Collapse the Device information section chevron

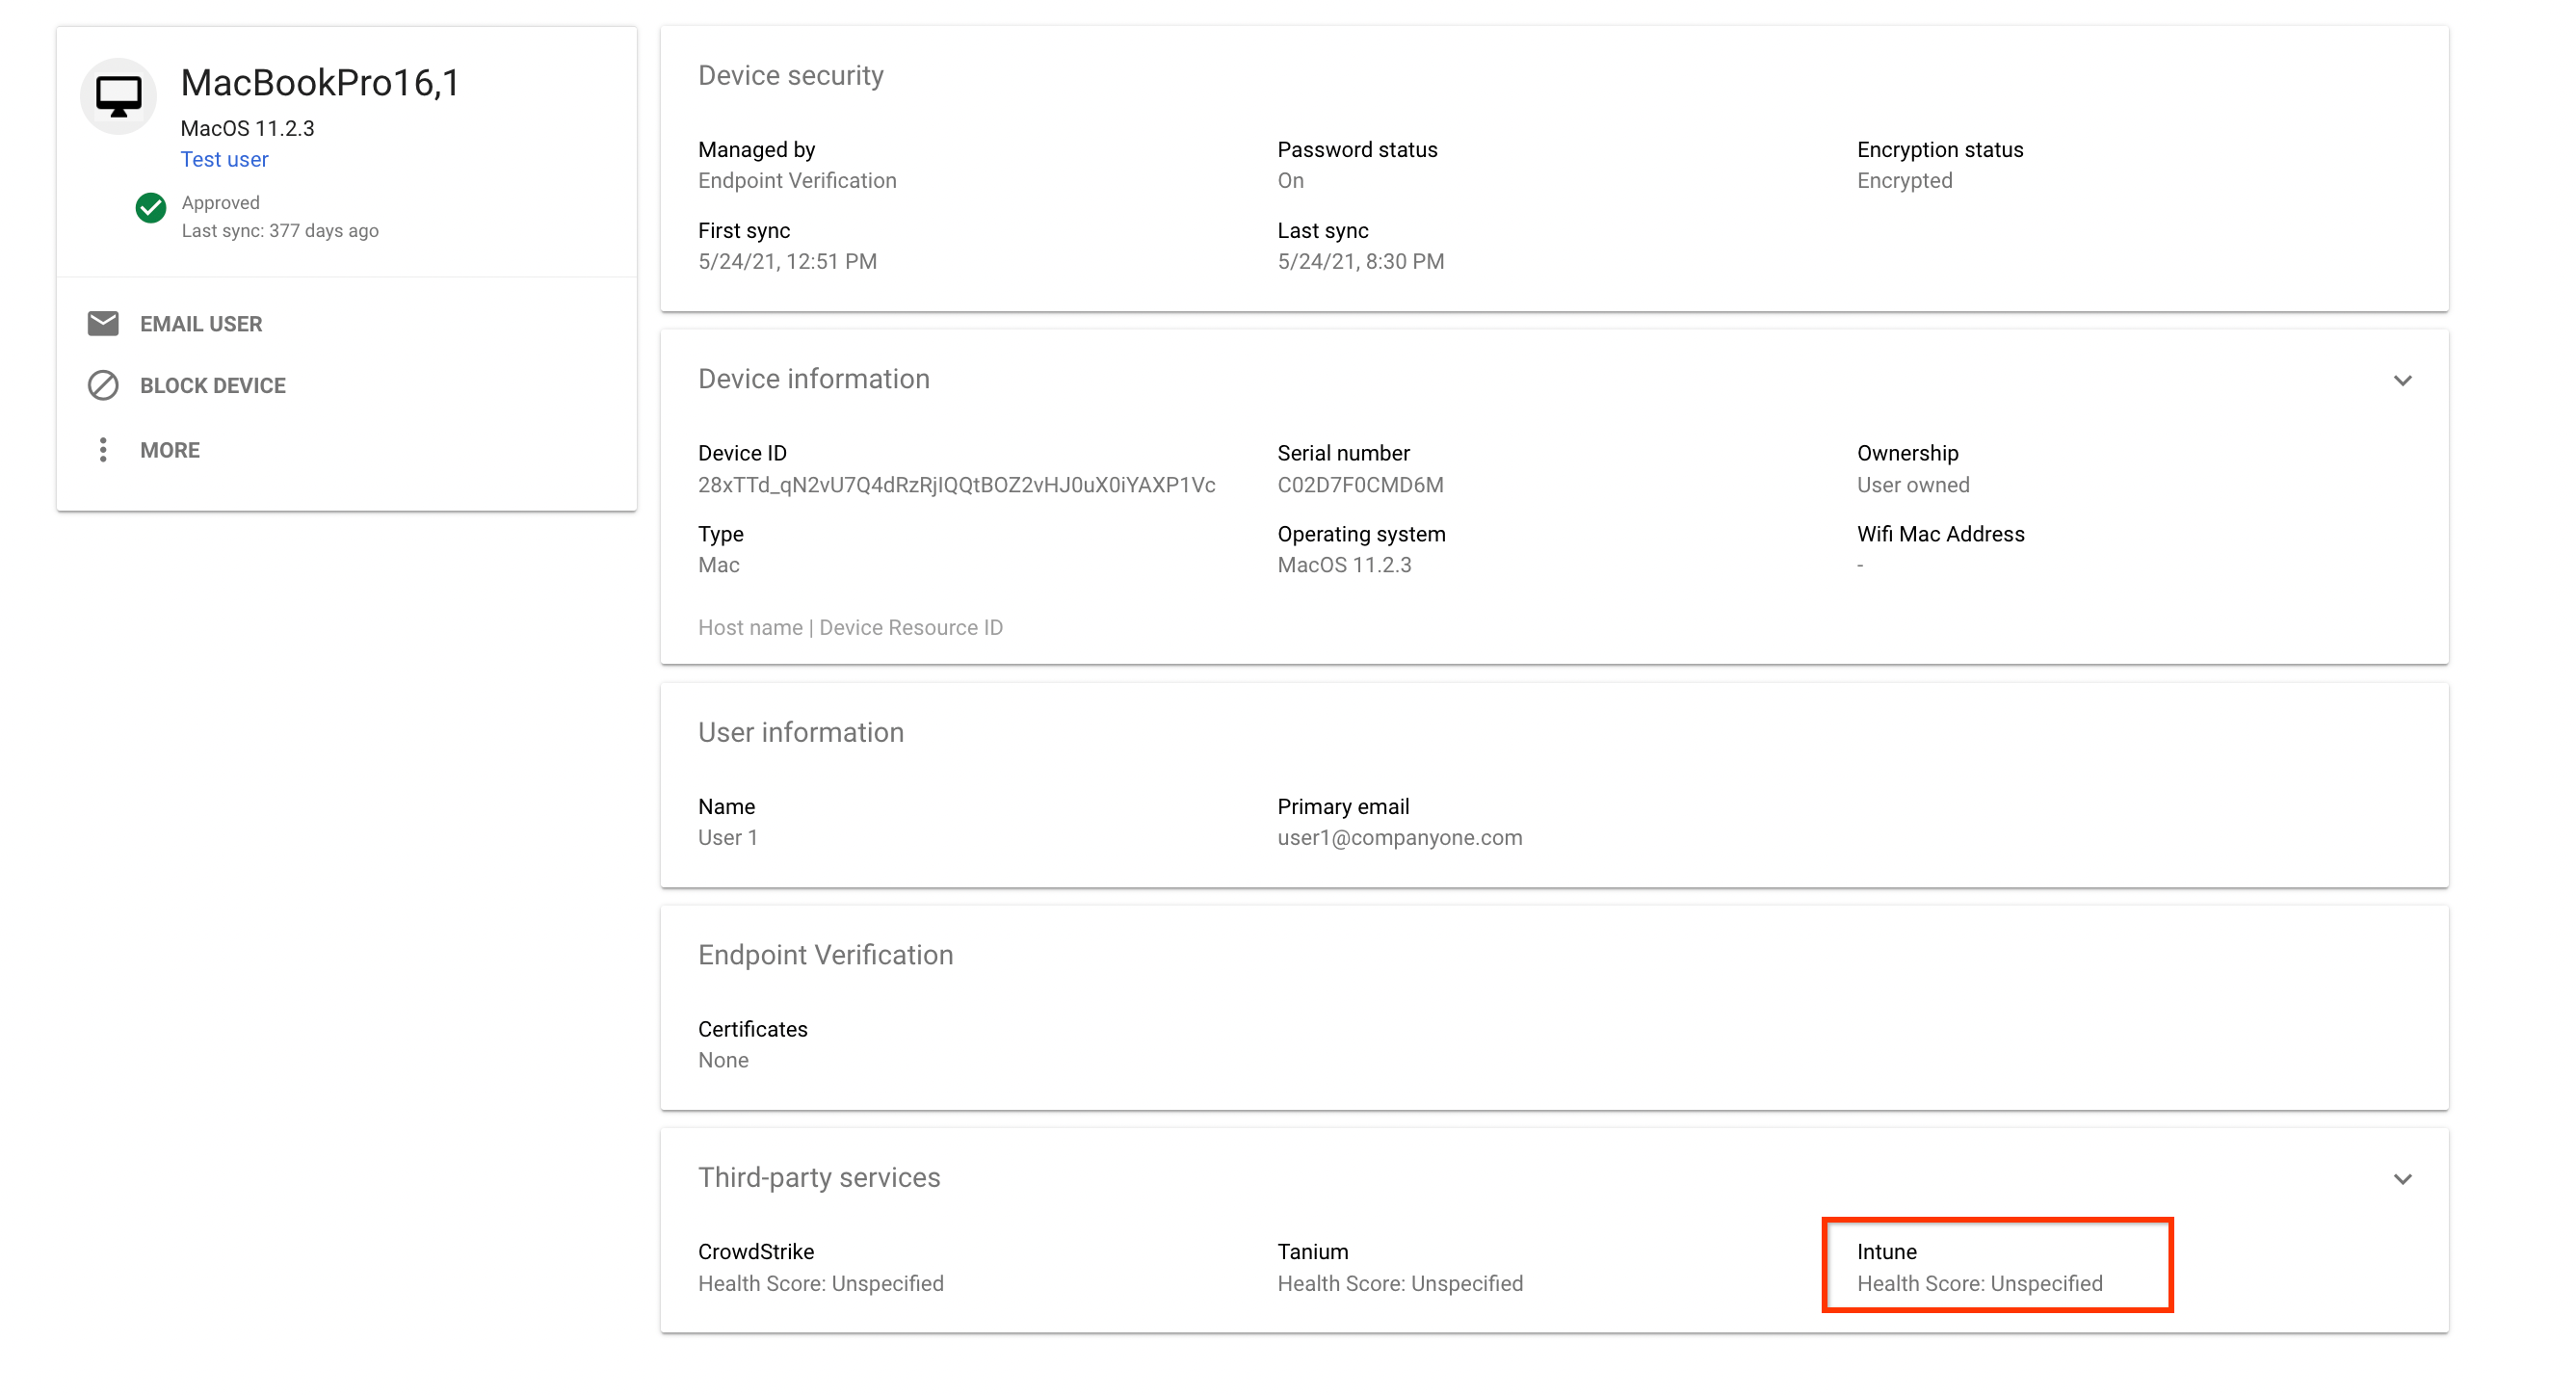2402,380
